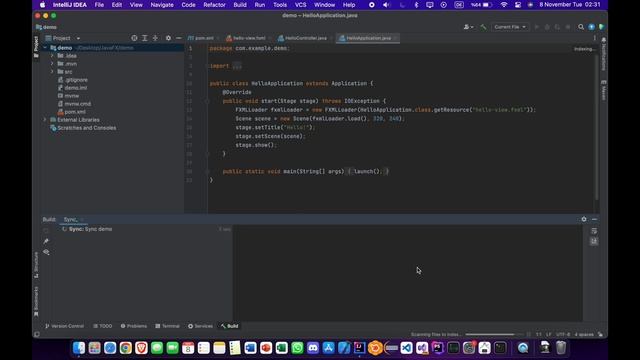640x360 pixels.
Task: Open the account/code-with-me icon
Action: coord(468,27)
